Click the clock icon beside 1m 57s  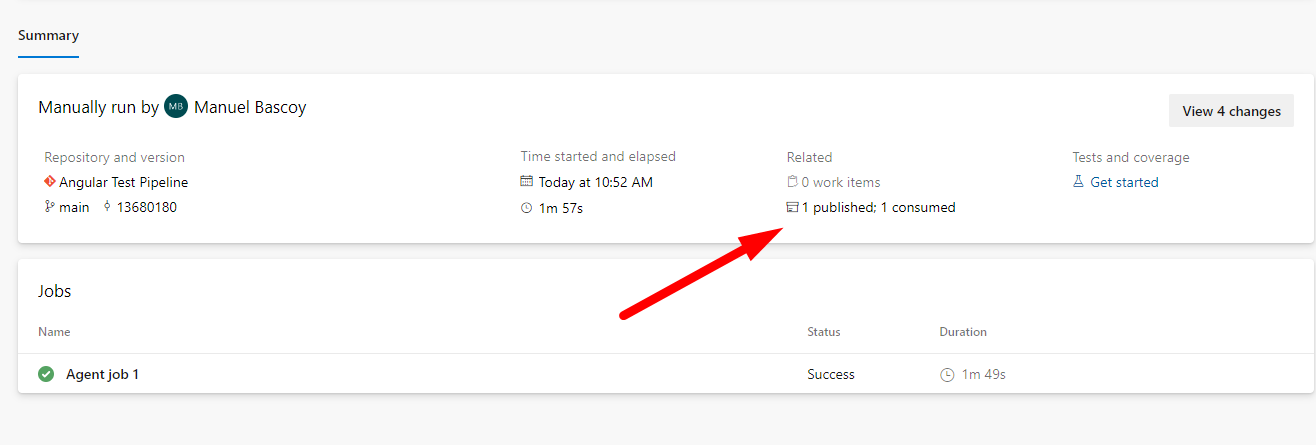527,208
